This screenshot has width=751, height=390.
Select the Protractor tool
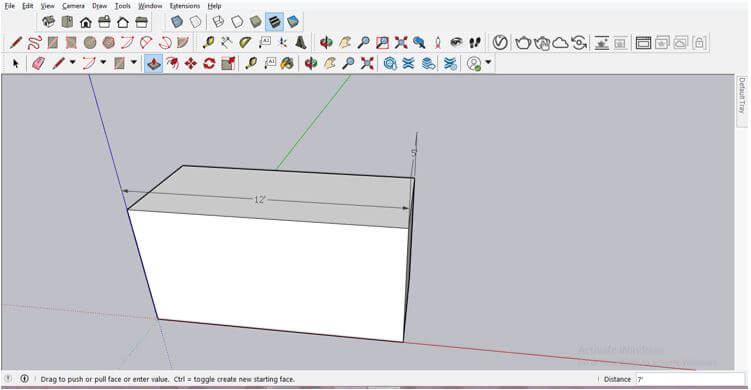pos(245,43)
